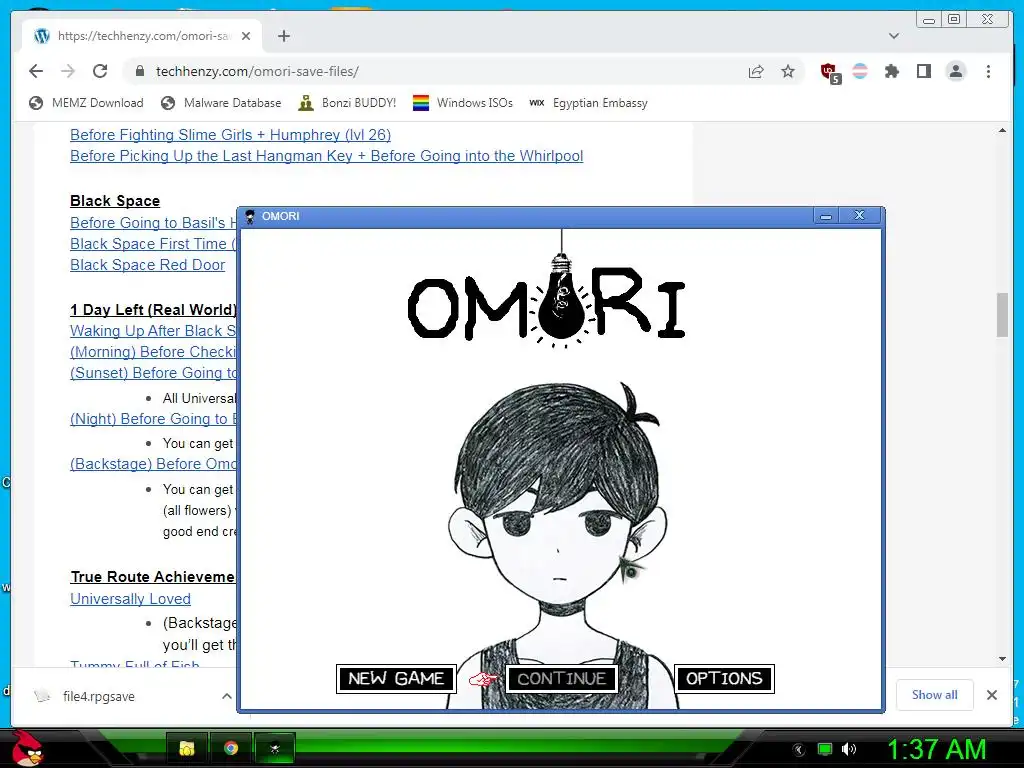This screenshot has width=1024, height=768.
Task: Open File Explorer in taskbar
Action: (x=187, y=748)
